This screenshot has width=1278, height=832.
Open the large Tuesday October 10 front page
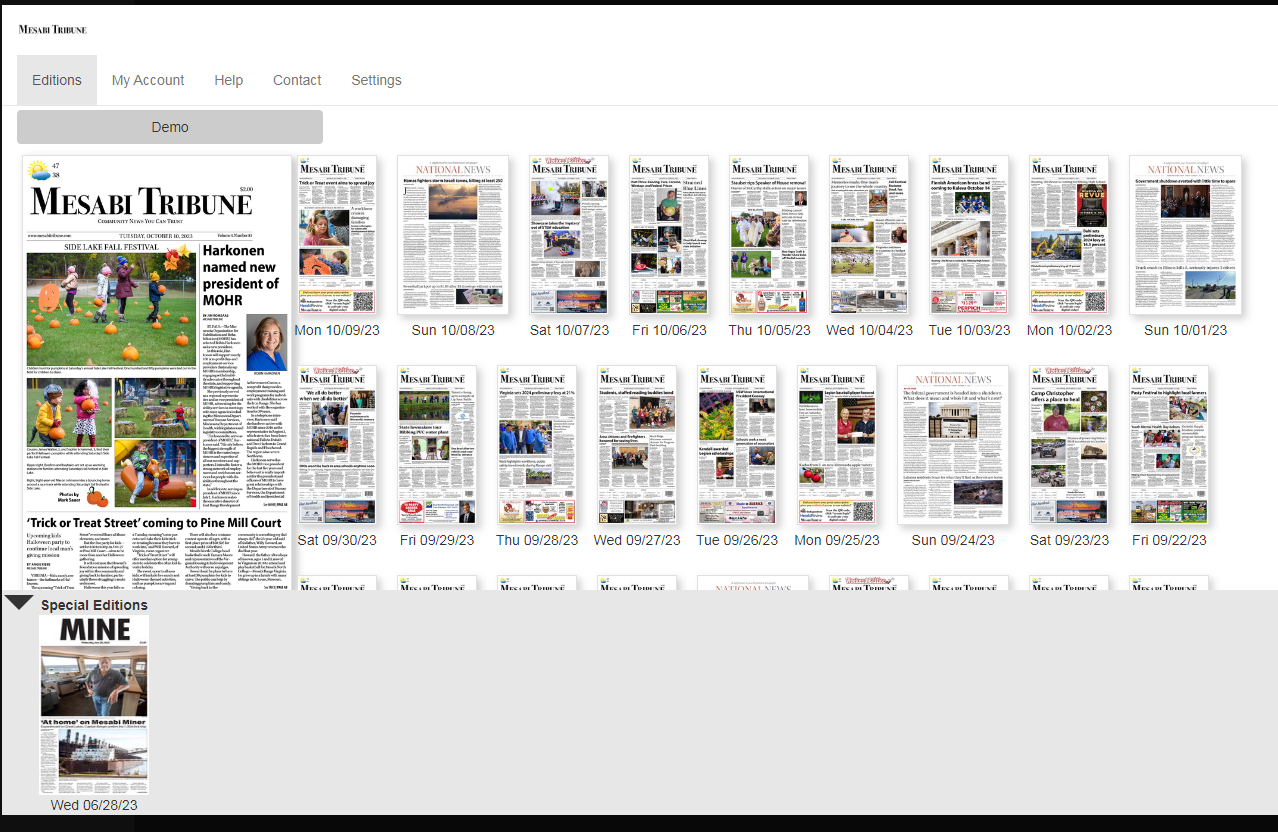click(x=157, y=370)
